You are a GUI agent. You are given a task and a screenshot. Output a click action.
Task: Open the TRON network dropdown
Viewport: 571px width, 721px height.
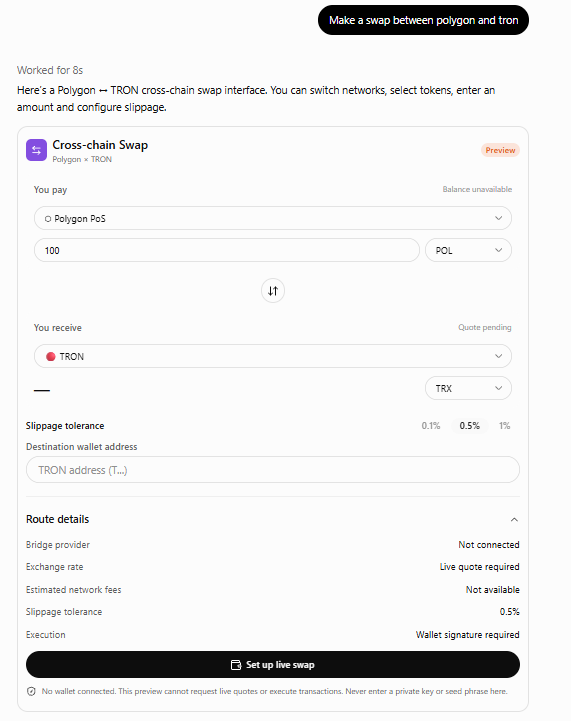click(273, 356)
